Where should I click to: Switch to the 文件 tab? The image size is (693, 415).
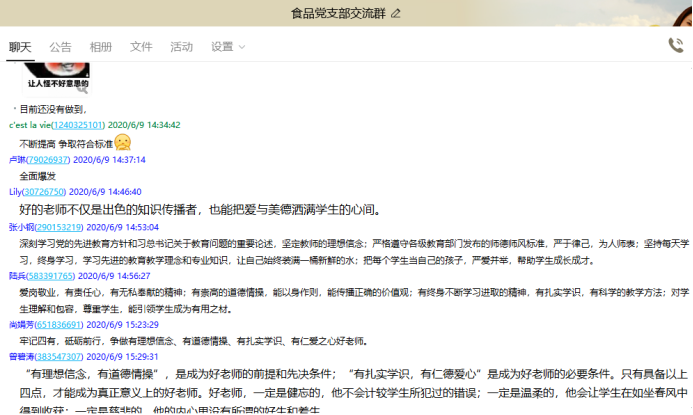[x=141, y=47]
